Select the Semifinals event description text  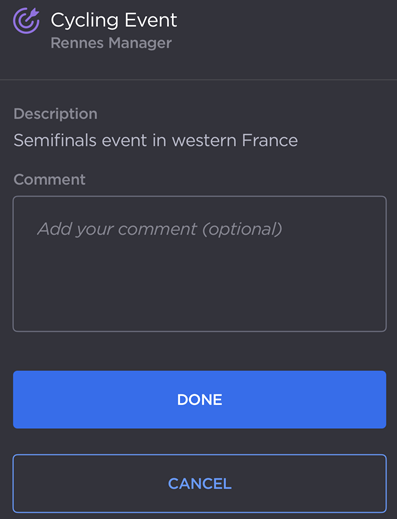click(x=155, y=140)
